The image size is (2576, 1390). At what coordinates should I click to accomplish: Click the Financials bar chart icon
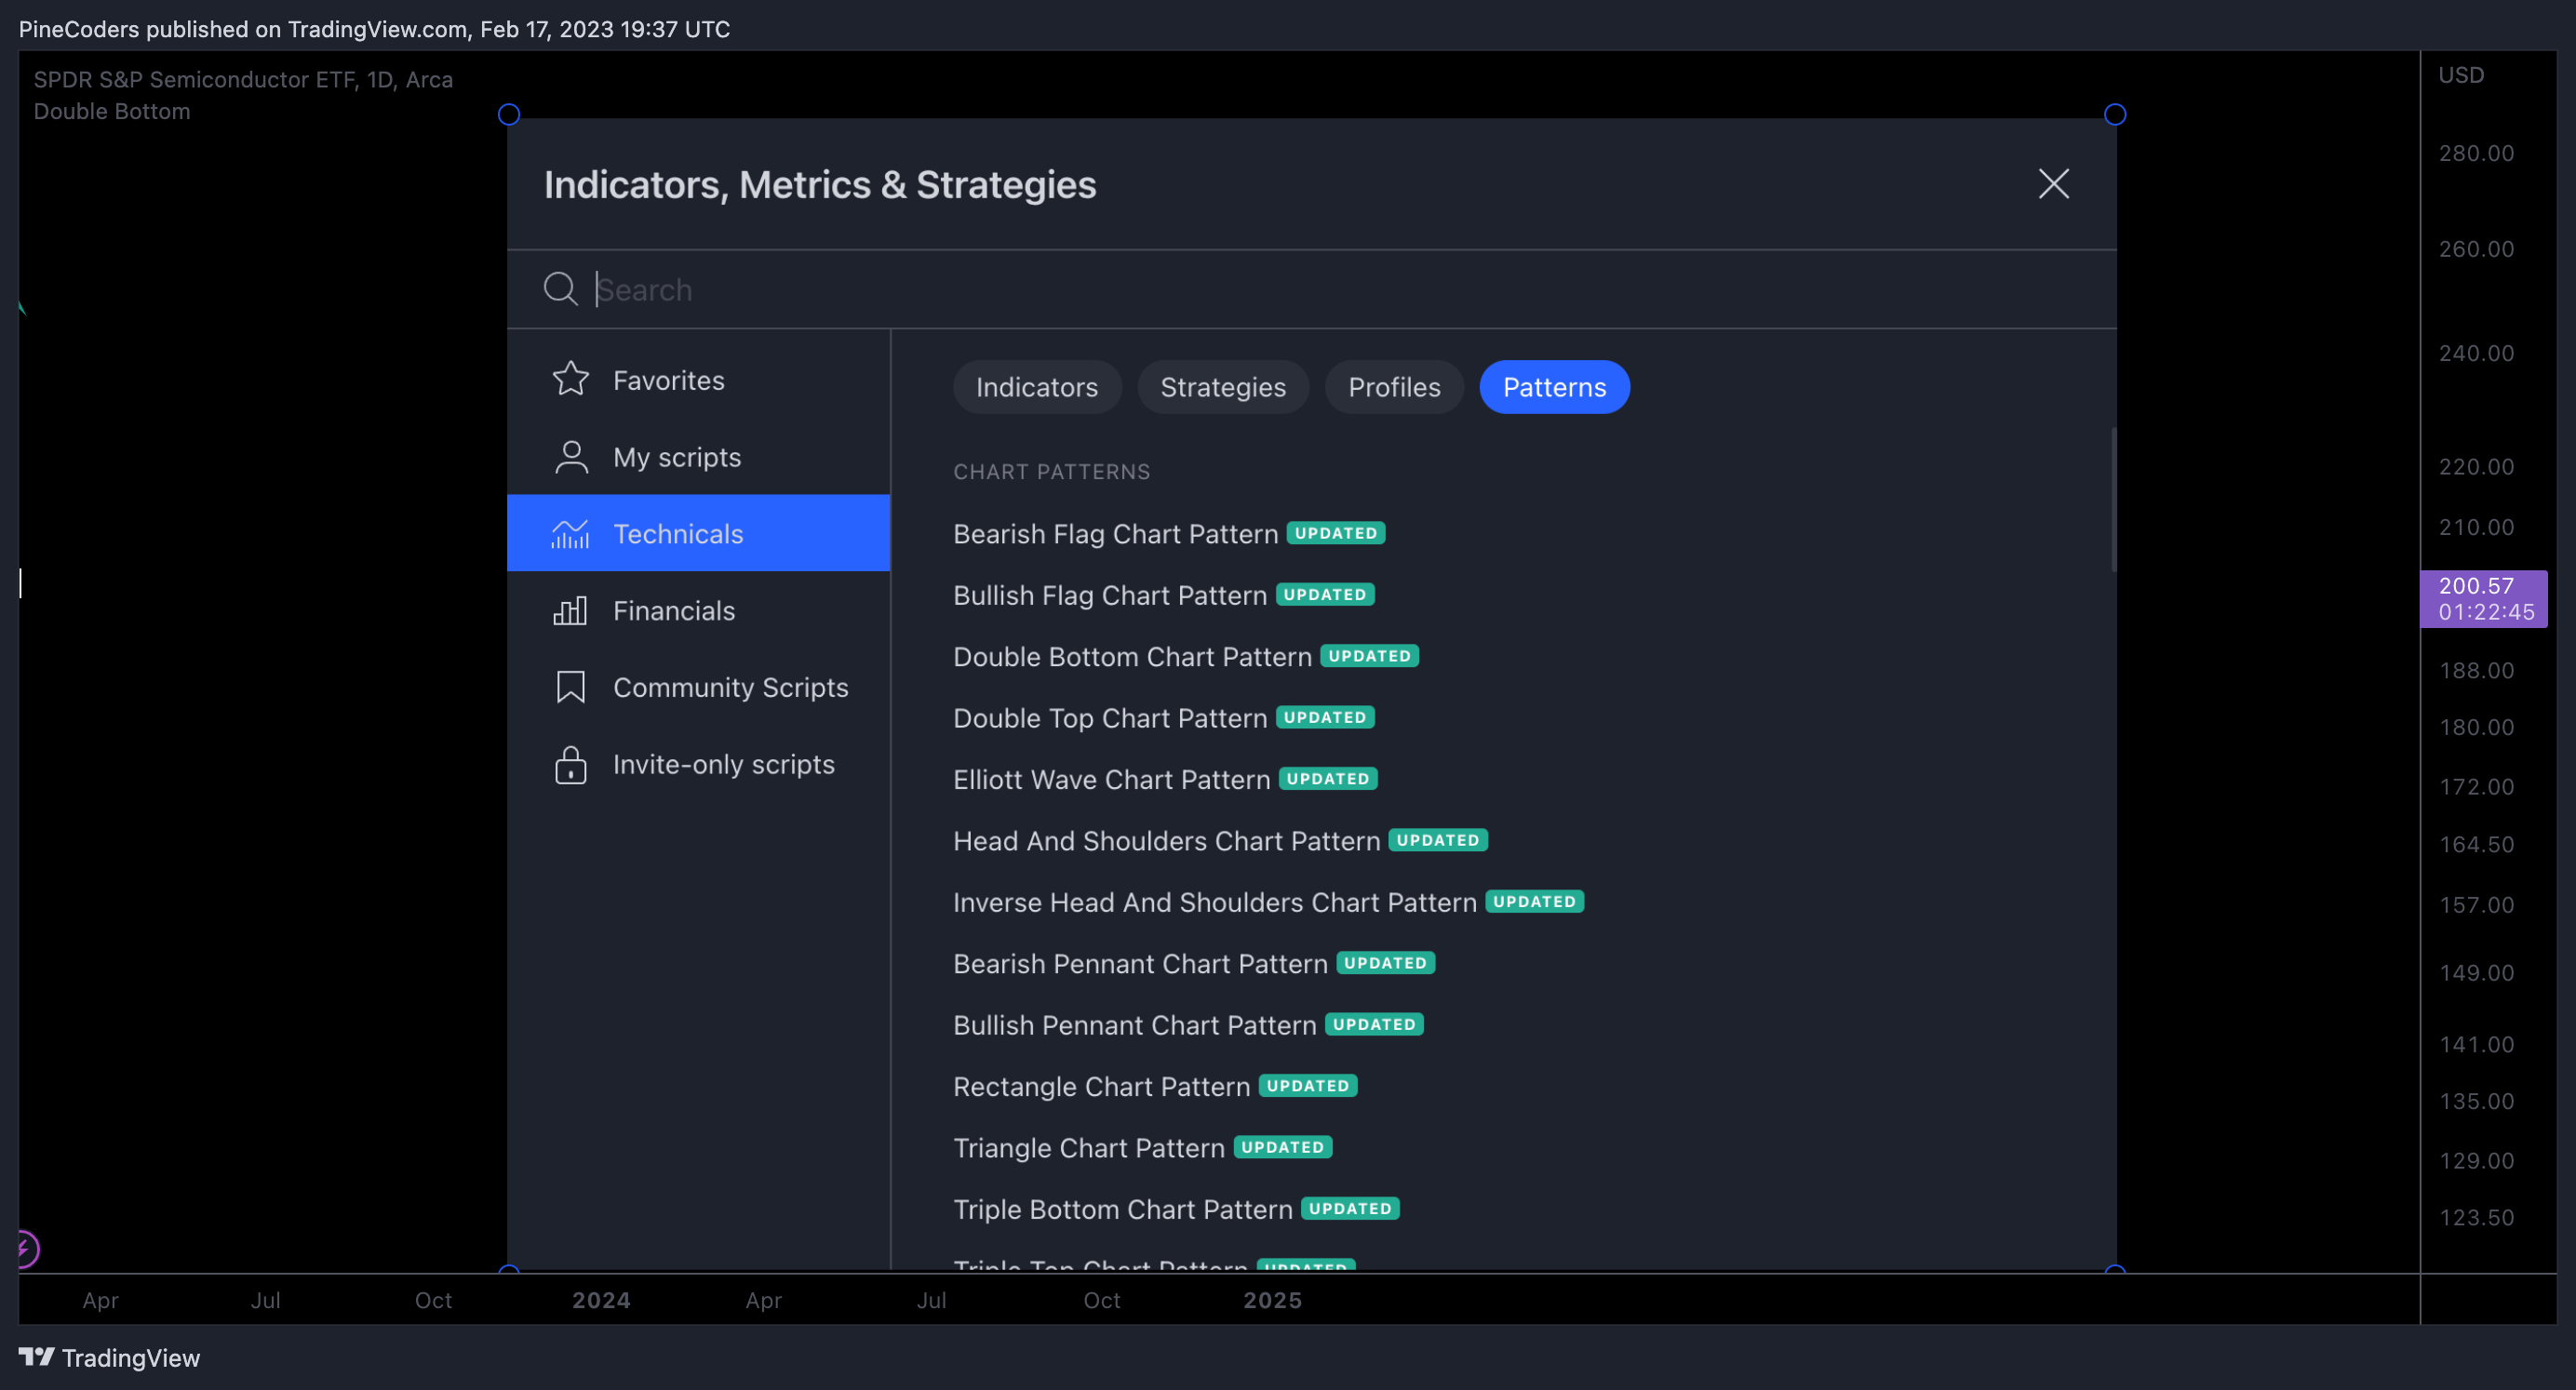[x=570, y=610]
